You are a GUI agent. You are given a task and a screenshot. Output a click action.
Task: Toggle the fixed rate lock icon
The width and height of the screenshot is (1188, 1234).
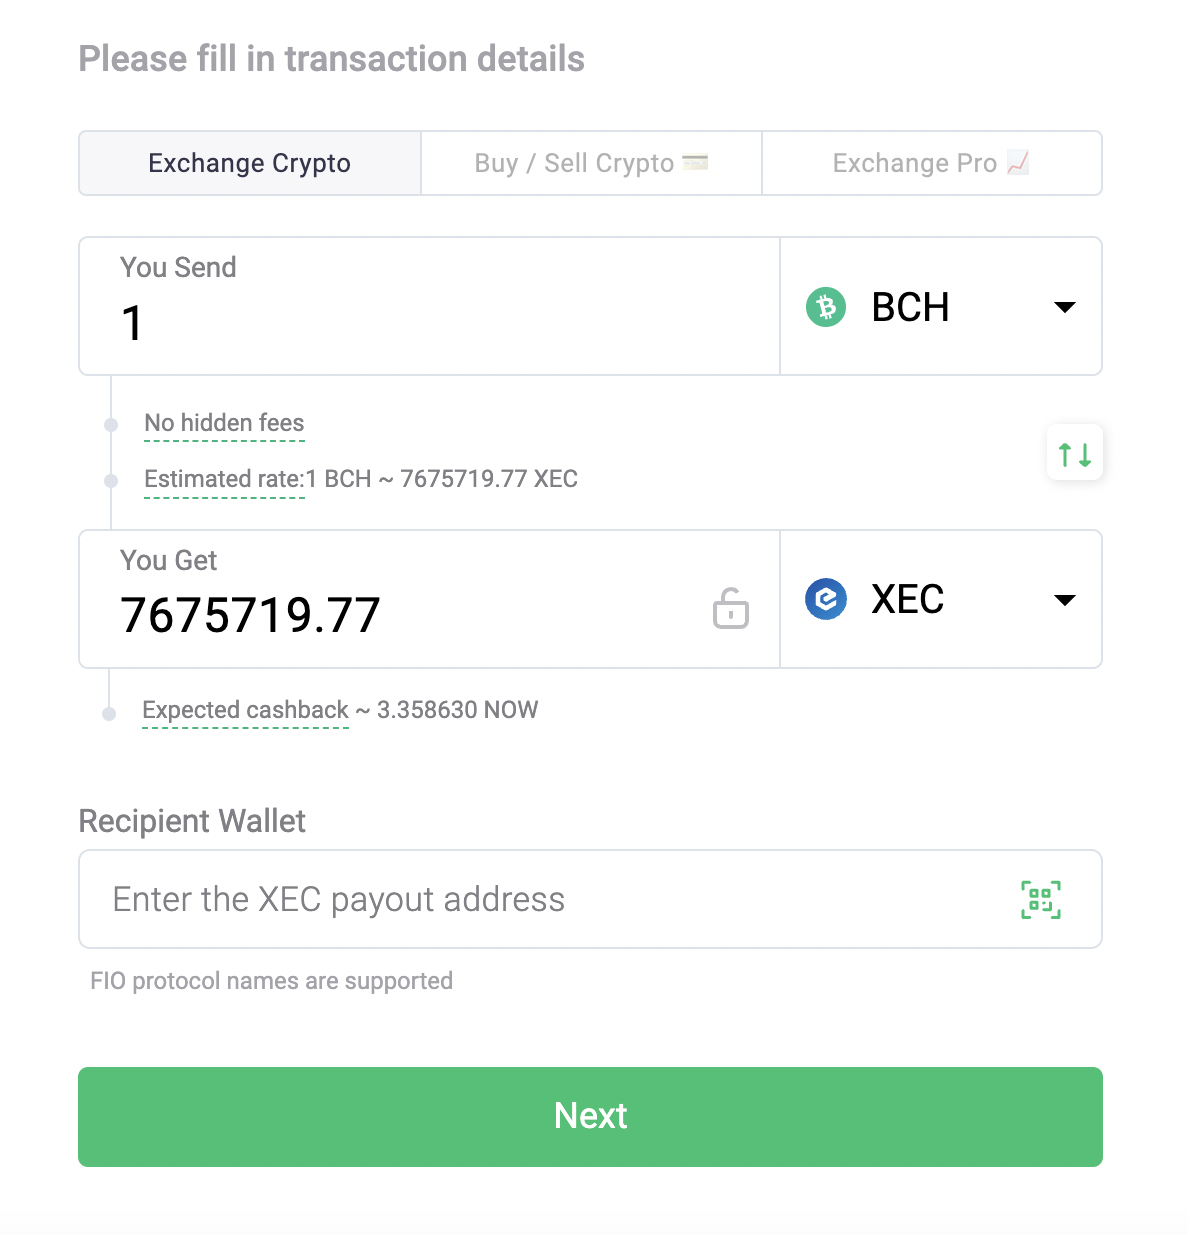pyautogui.click(x=731, y=608)
